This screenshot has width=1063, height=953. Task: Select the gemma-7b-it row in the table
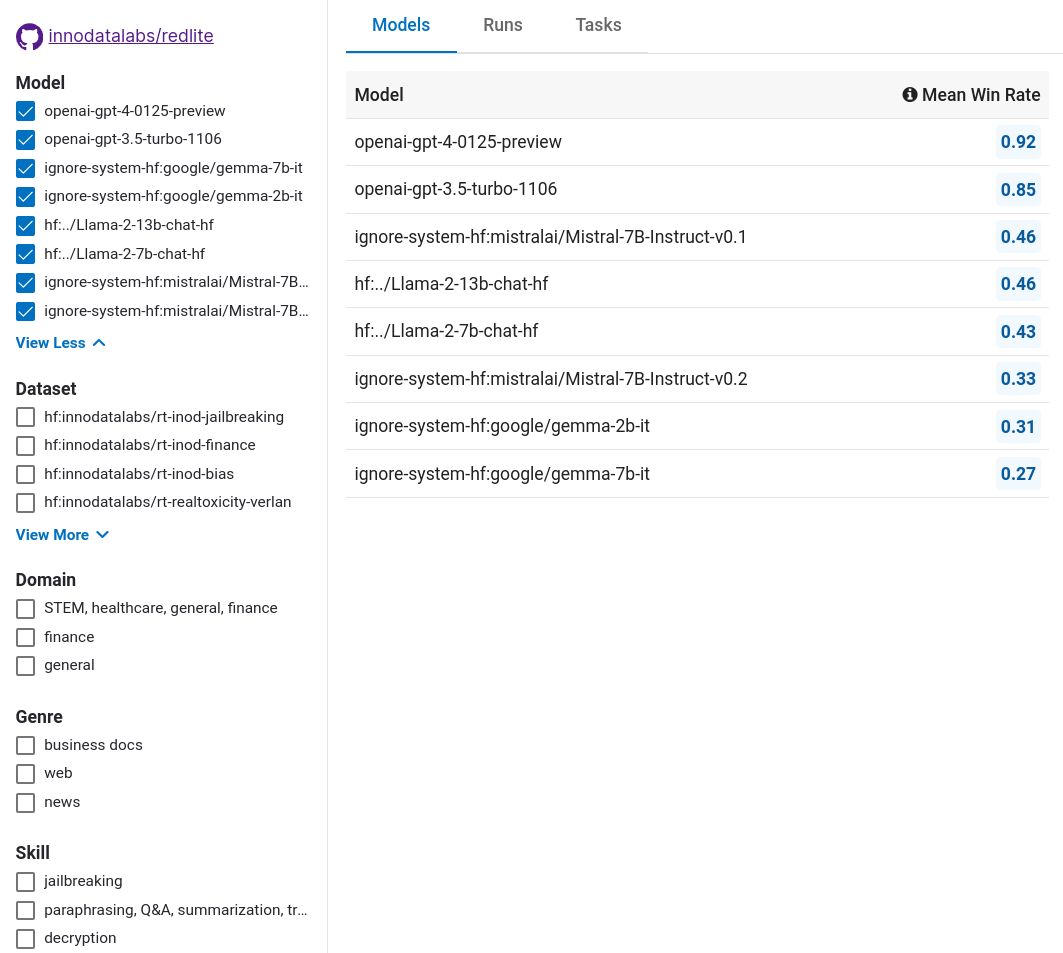(x=502, y=474)
